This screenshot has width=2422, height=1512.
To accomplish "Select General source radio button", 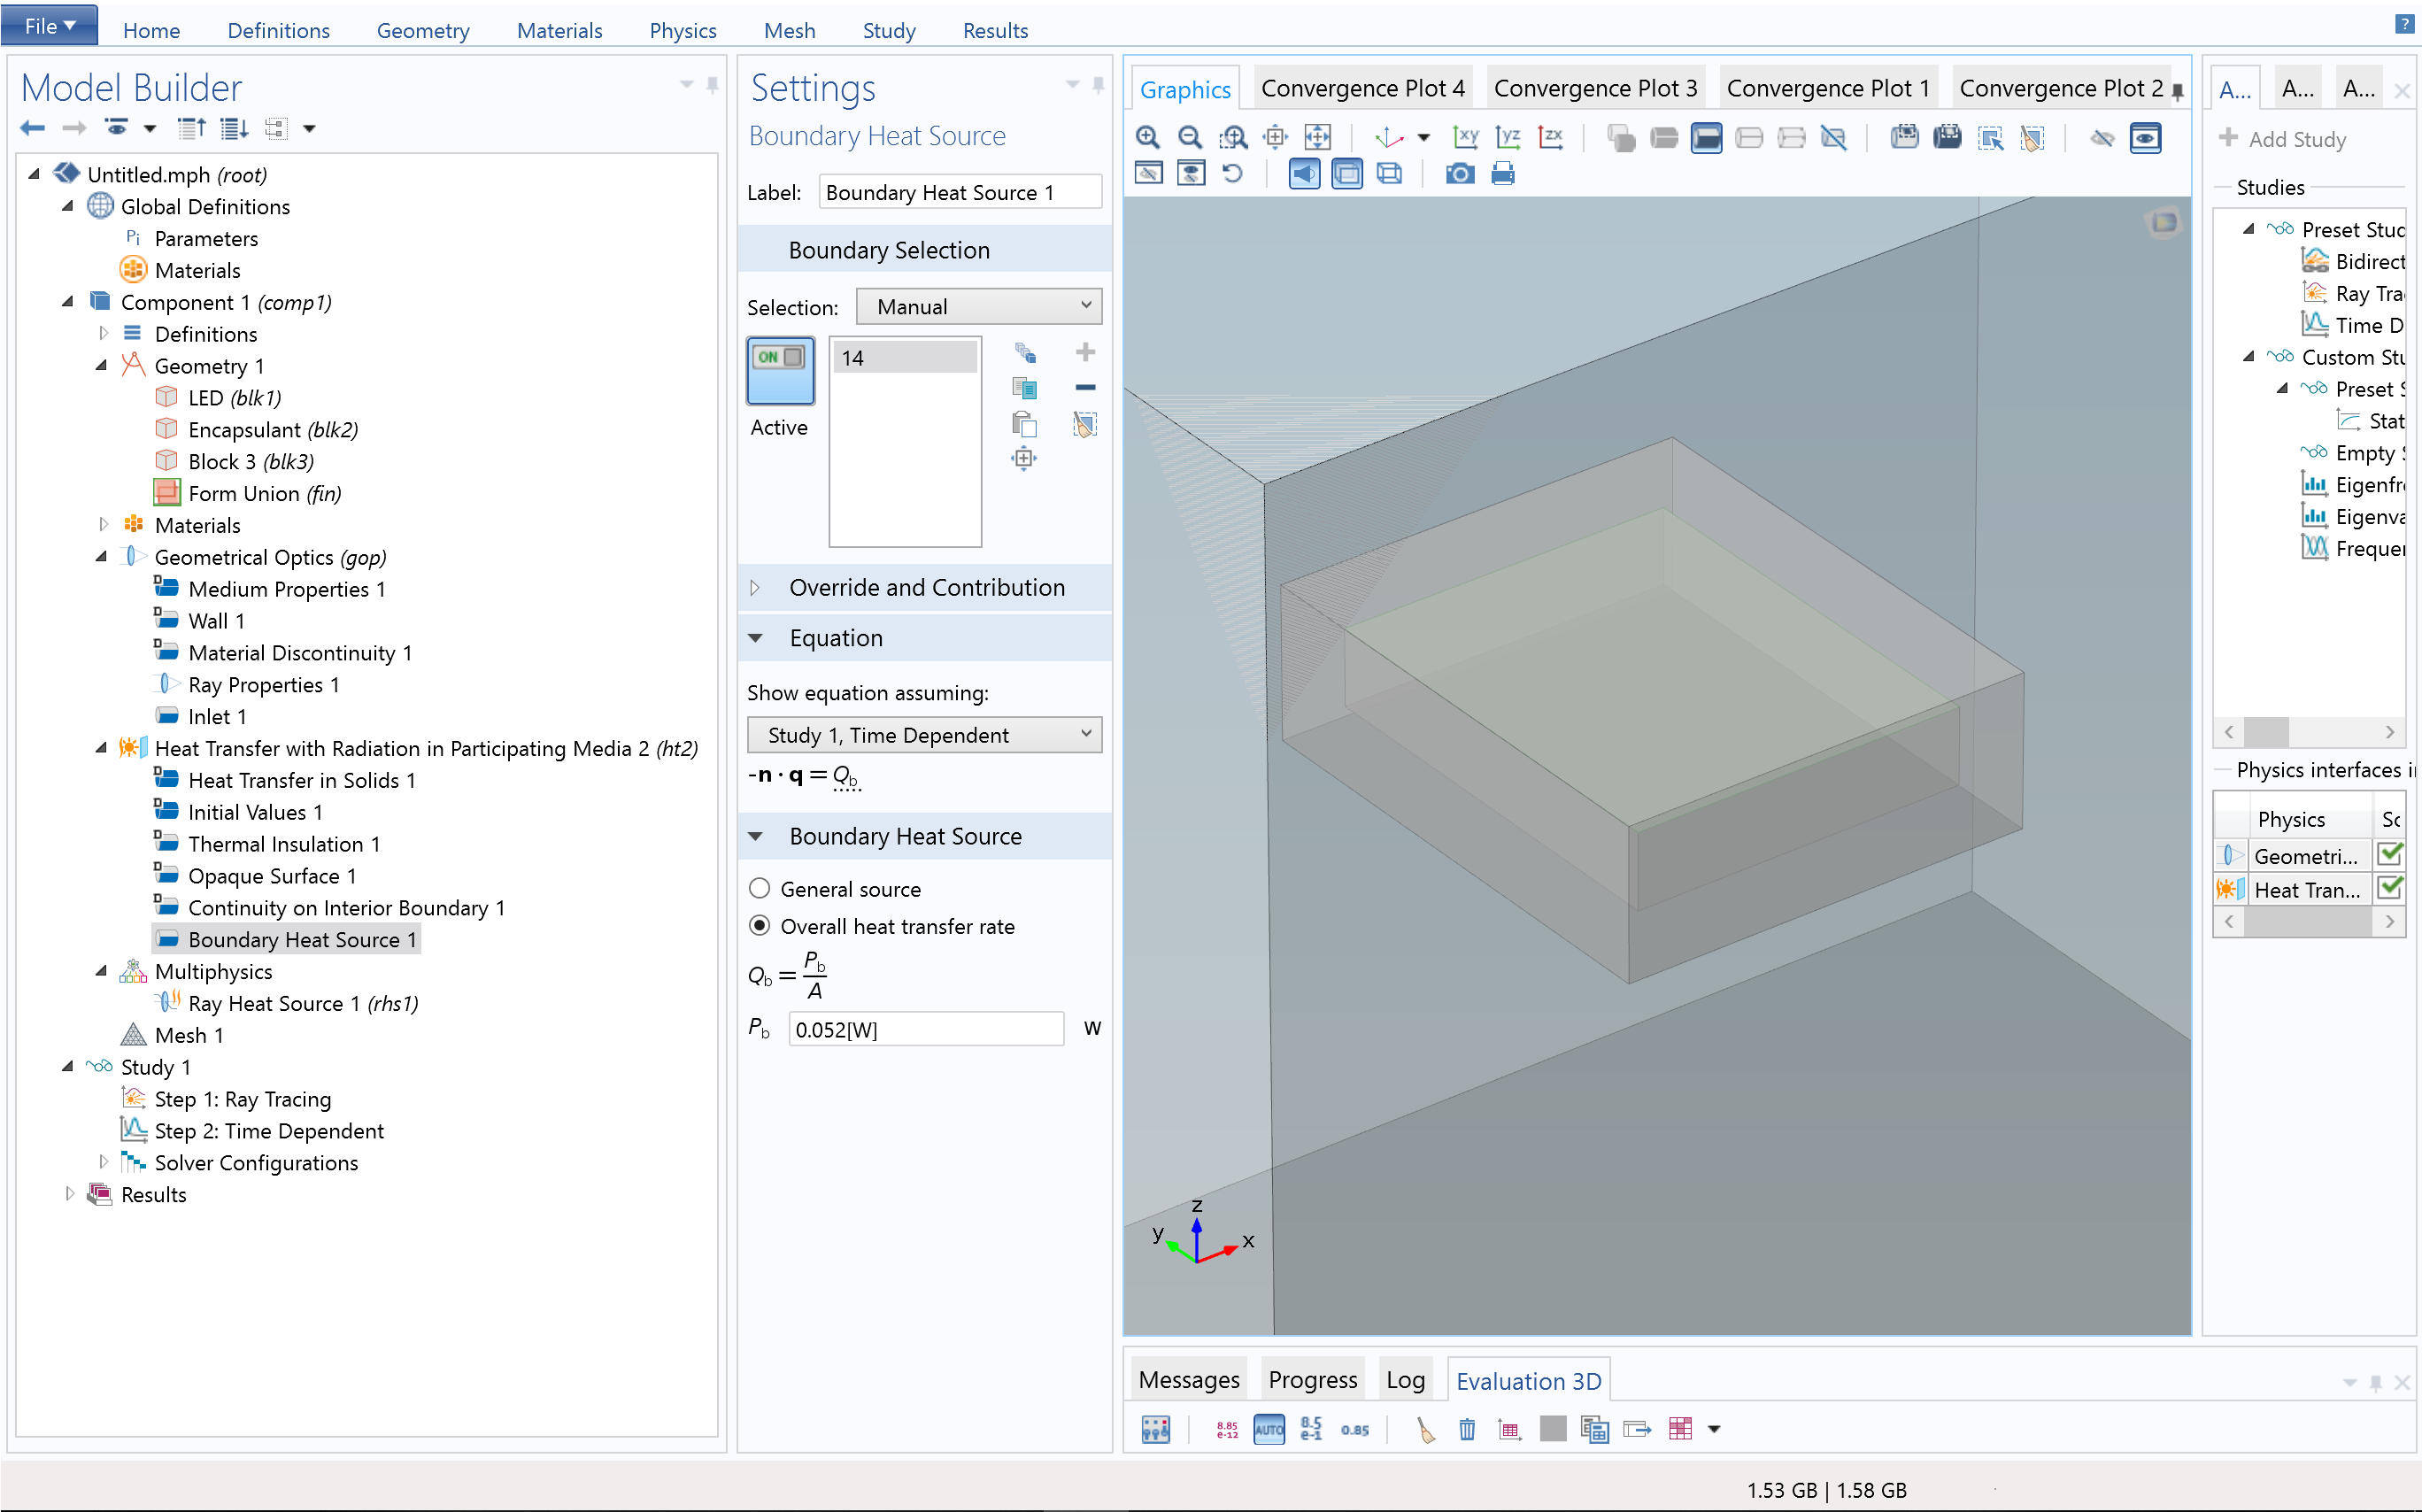I will pos(760,889).
